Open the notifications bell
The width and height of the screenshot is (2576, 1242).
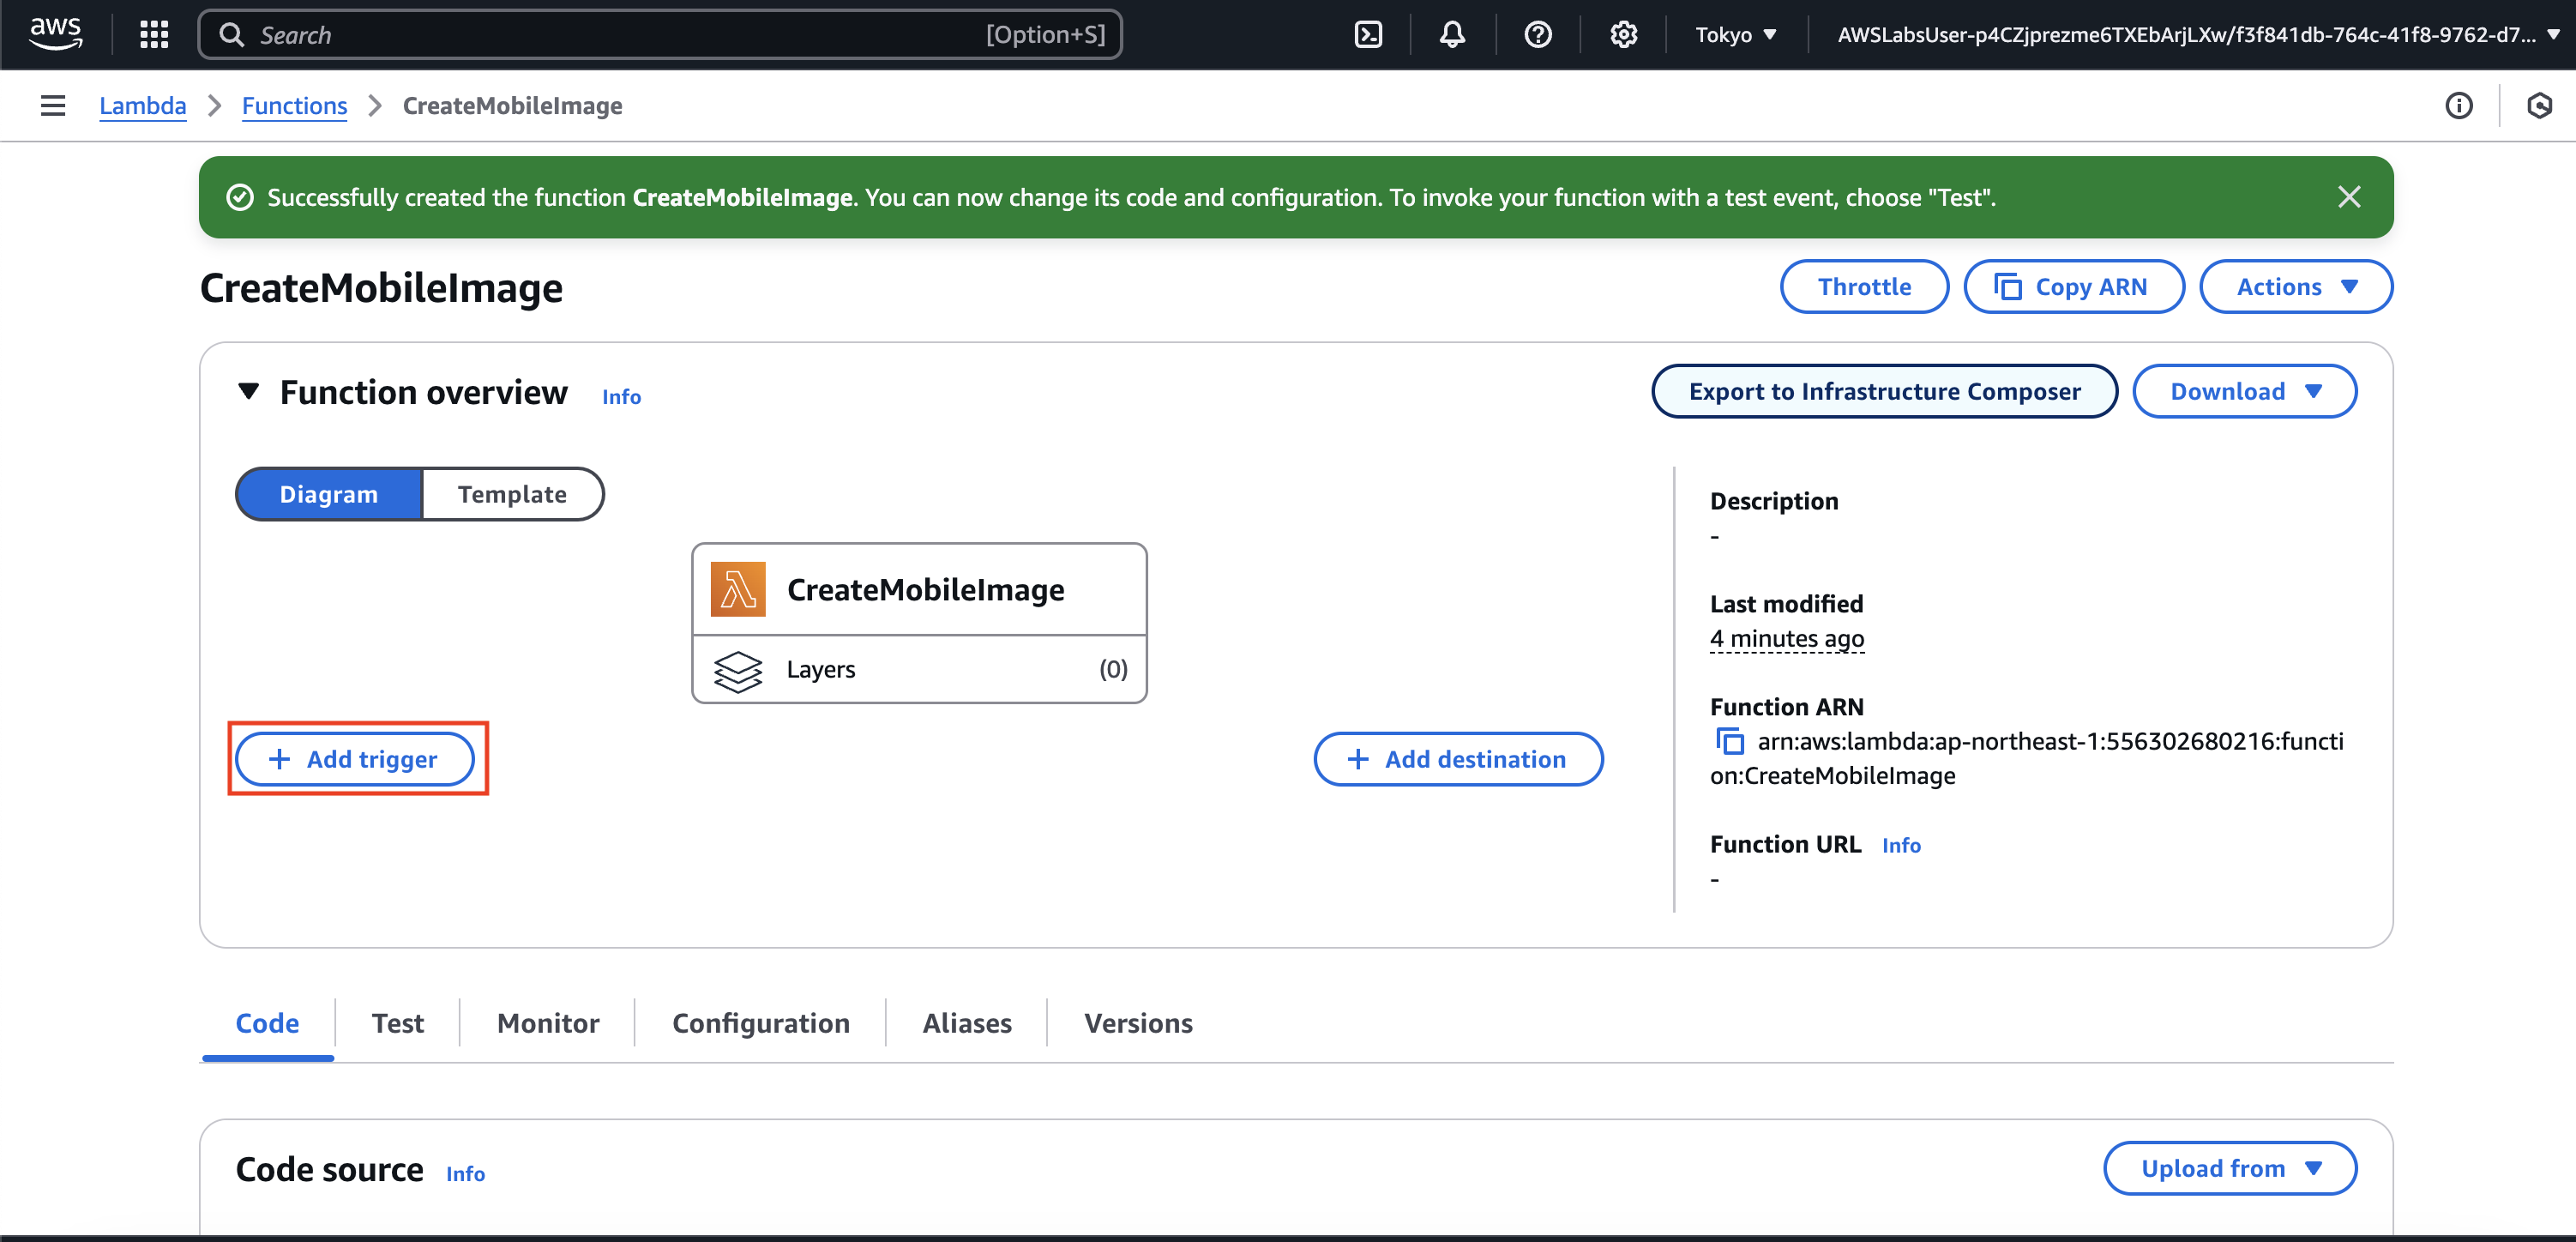pyautogui.click(x=1452, y=35)
